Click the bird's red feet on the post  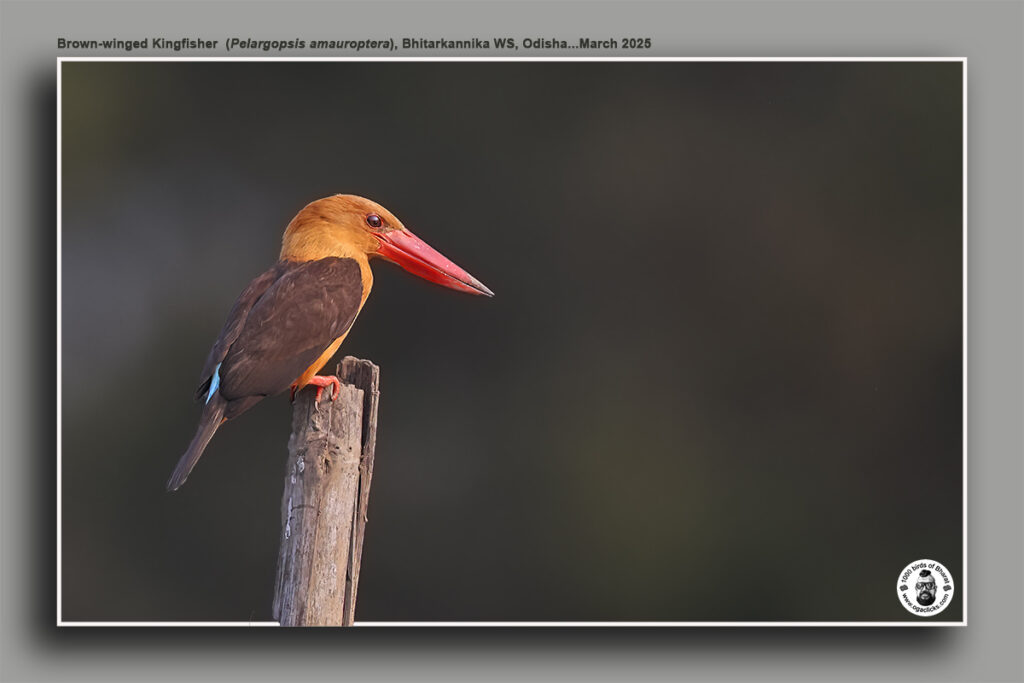tap(321, 385)
